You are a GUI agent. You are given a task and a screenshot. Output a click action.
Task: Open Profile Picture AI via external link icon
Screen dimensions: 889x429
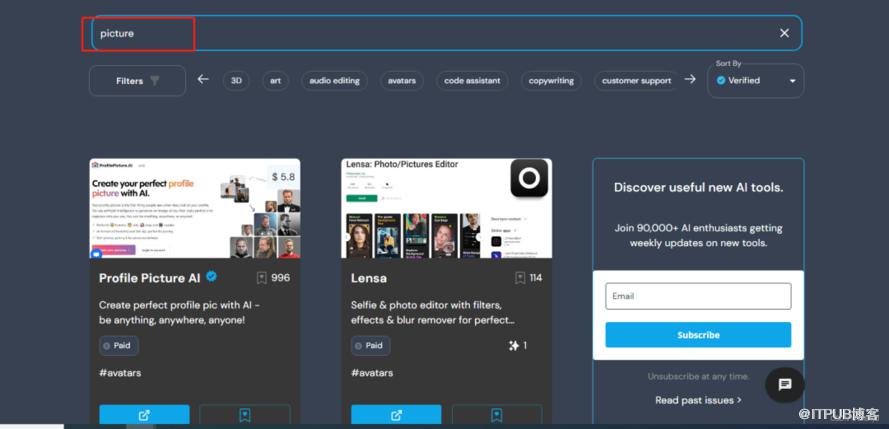[x=144, y=415]
